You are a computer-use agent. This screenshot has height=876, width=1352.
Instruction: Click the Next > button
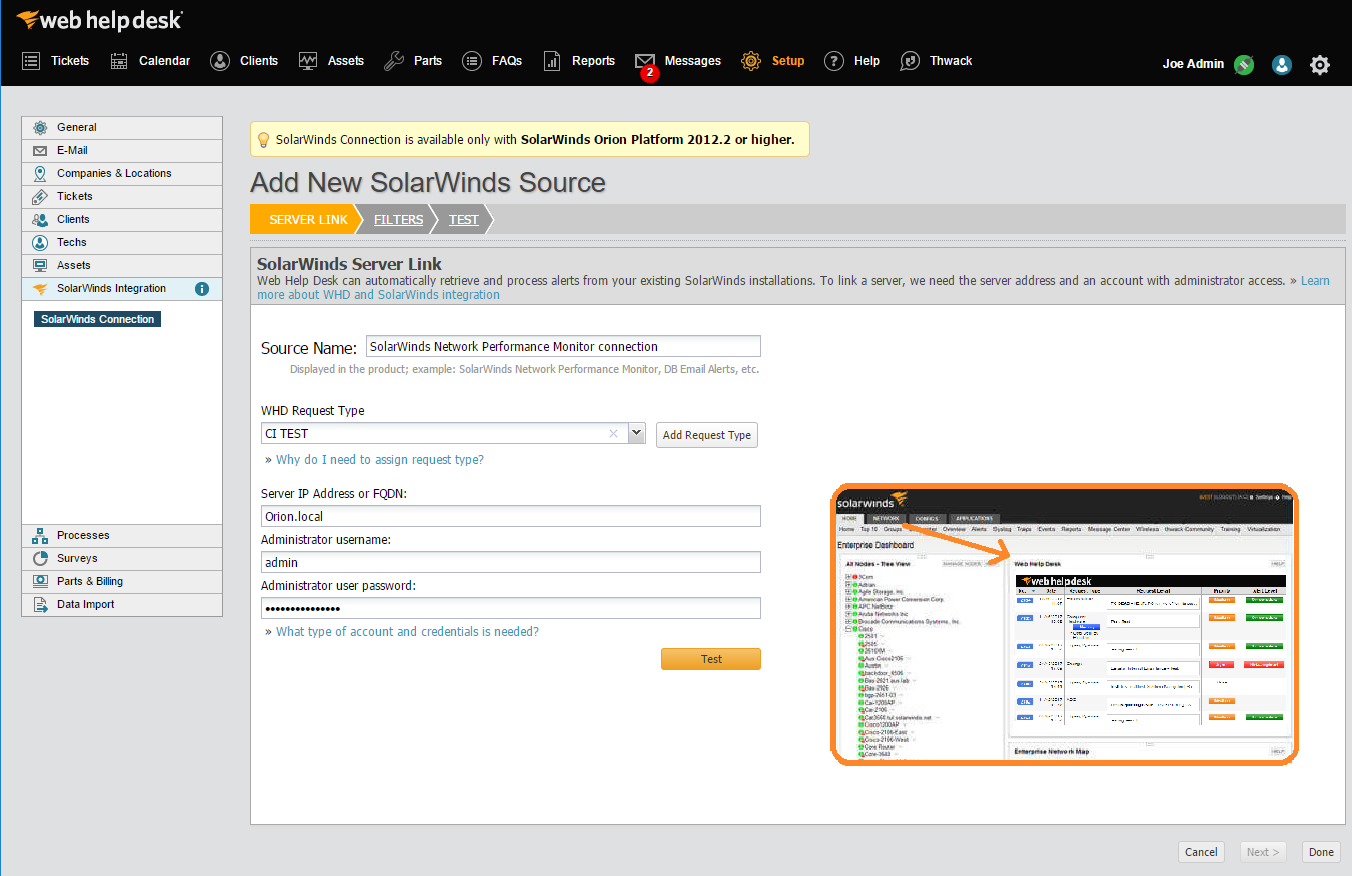point(1263,852)
